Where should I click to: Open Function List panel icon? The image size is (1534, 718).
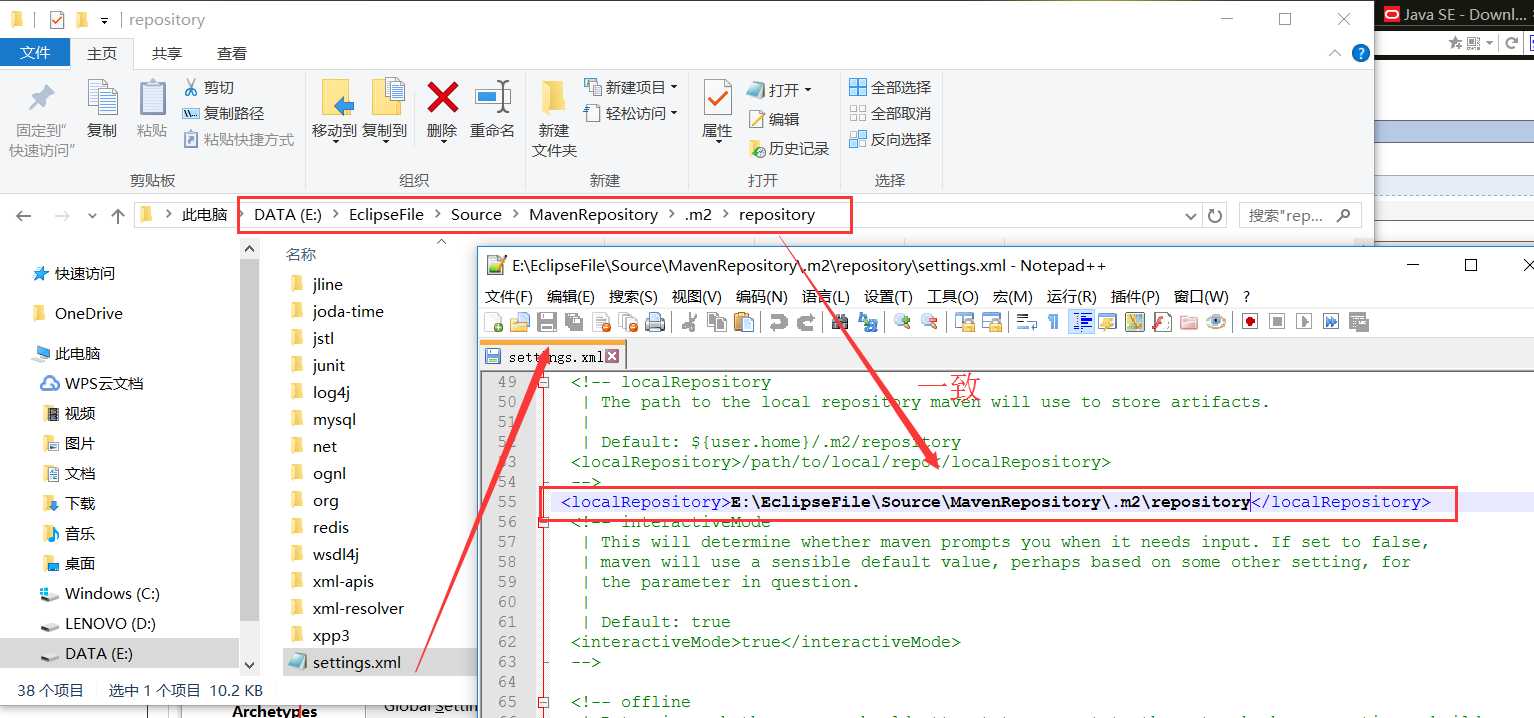pos(1161,322)
